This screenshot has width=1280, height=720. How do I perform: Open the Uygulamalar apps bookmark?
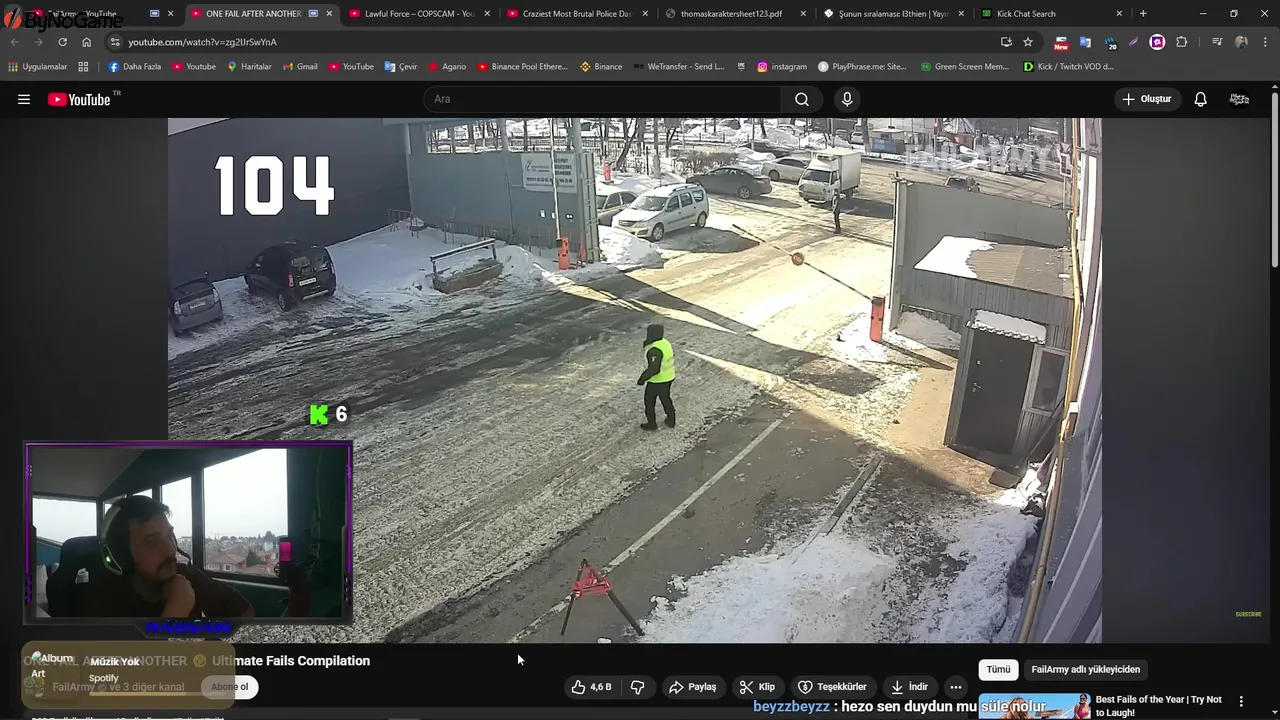pyautogui.click(x=38, y=67)
